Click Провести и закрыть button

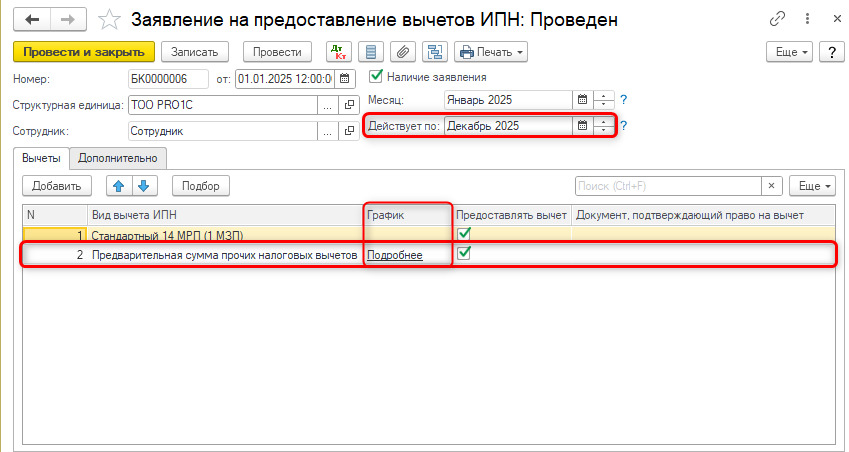(x=84, y=52)
